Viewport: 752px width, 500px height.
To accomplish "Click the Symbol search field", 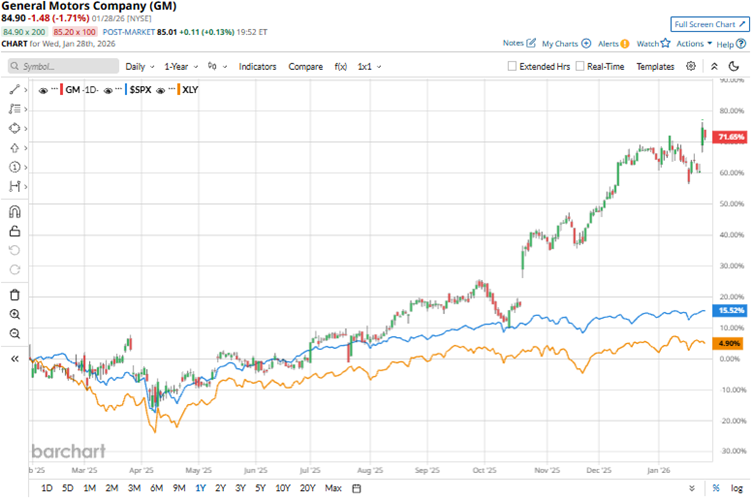I will point(62,66).
